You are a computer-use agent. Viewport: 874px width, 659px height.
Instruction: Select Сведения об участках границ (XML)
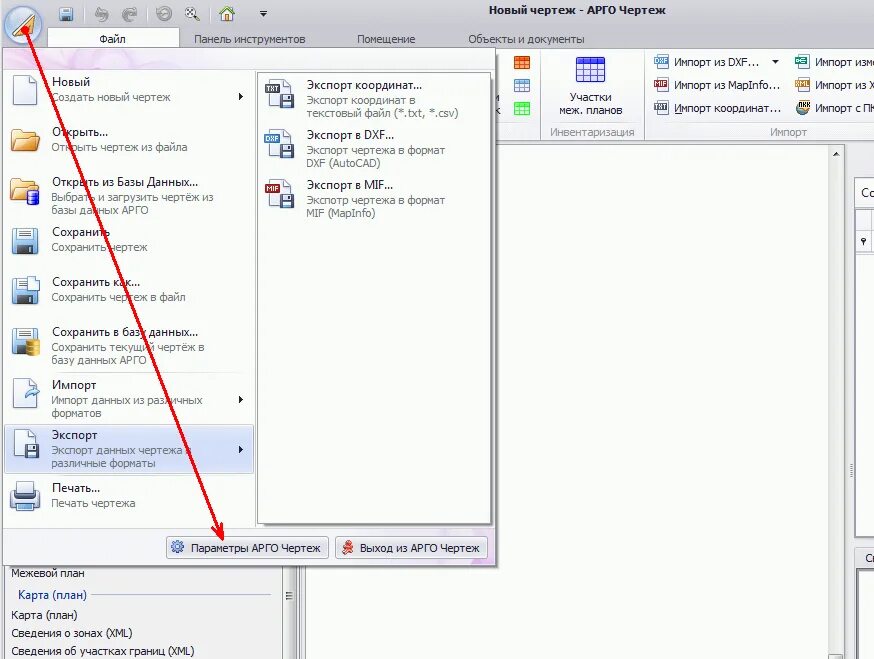(103, 651)
